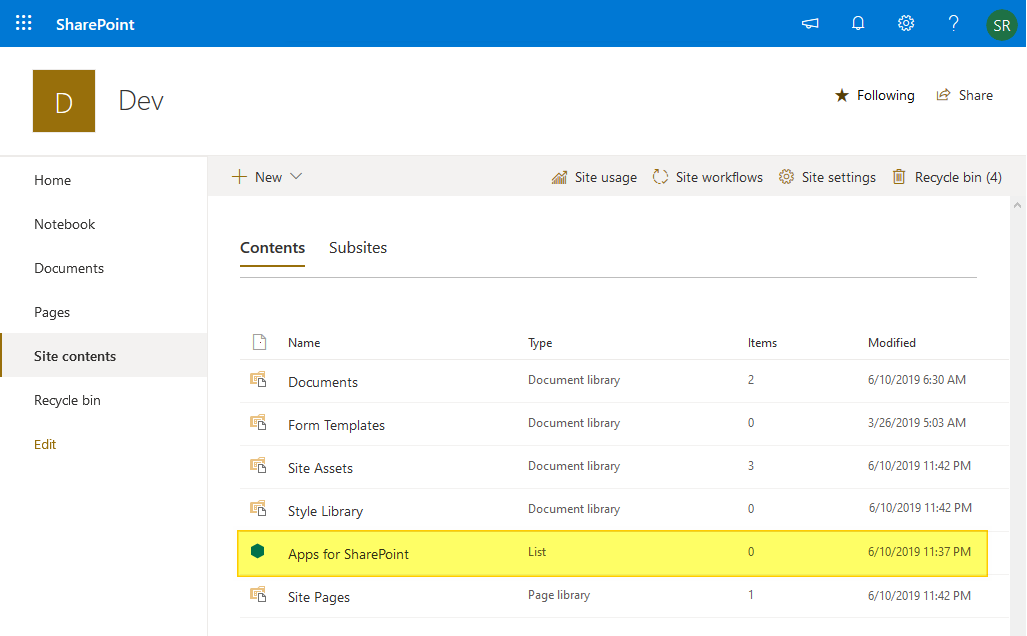Click the Yammer megaphone icon in the header
This screenshot has width=1027, height=636.
pyautogui.click(x=810, y=23)
